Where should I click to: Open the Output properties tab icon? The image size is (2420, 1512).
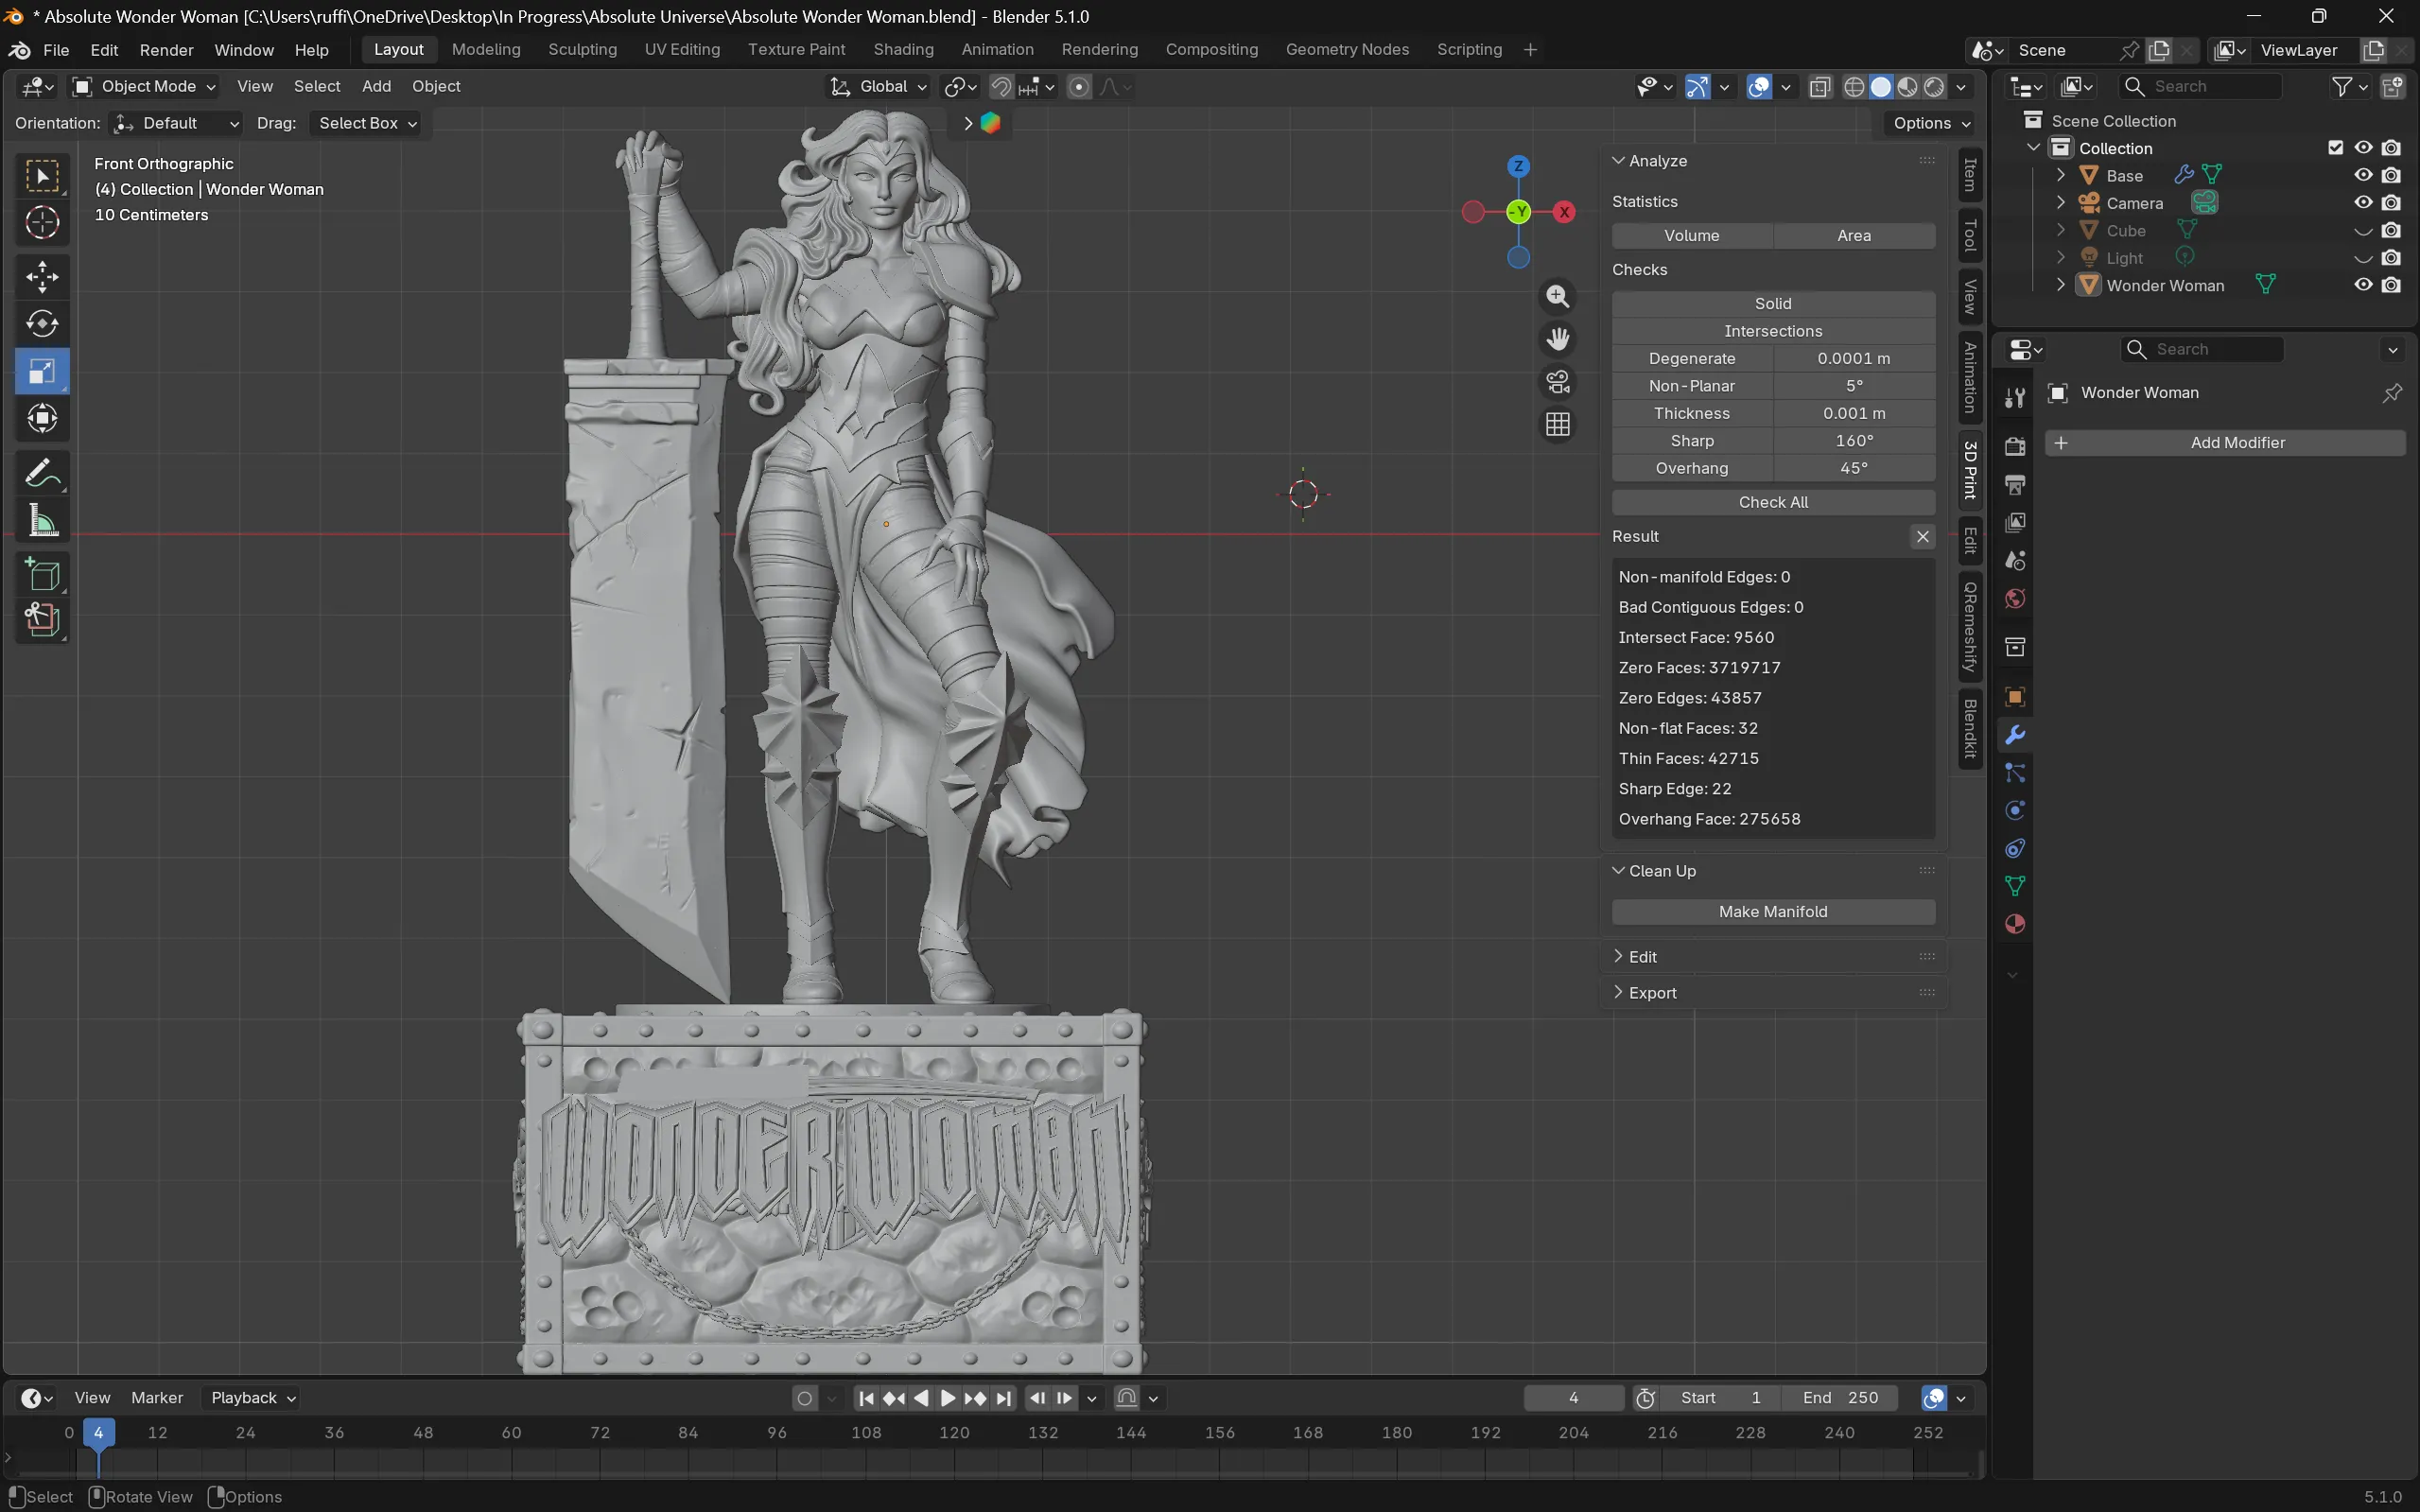(x=2015, y=485)
